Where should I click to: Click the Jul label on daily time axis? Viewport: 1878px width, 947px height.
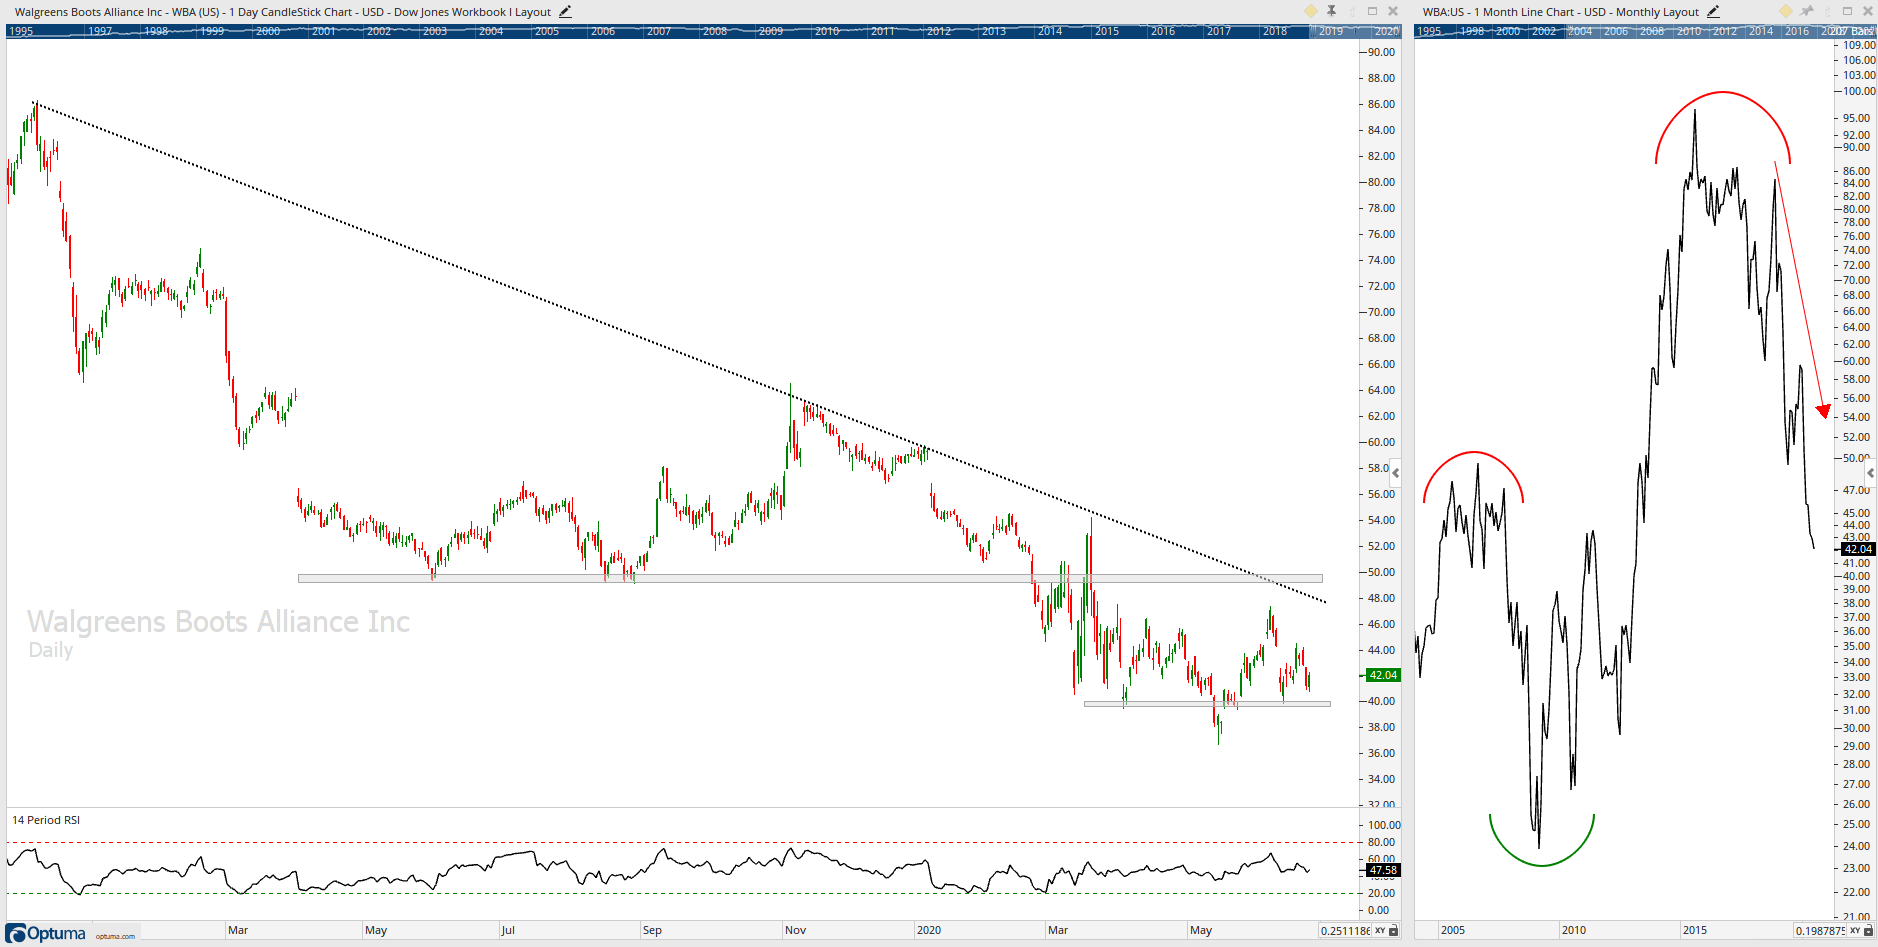[508, 930]
